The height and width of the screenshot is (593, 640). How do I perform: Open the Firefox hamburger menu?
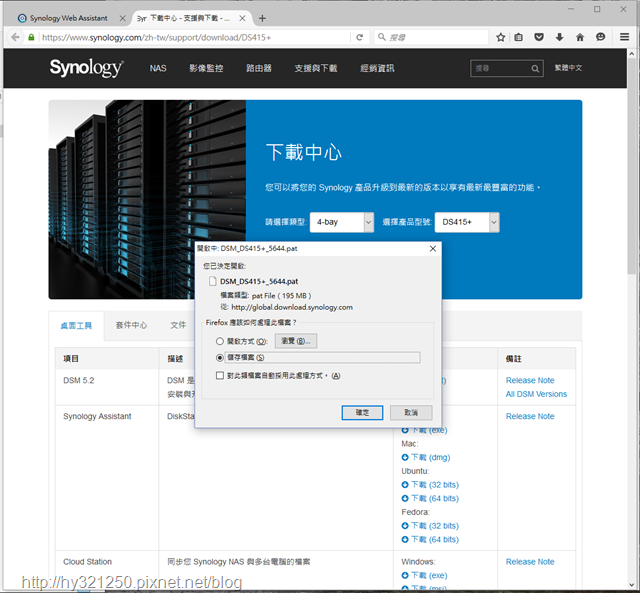click(x=624, y=37)
